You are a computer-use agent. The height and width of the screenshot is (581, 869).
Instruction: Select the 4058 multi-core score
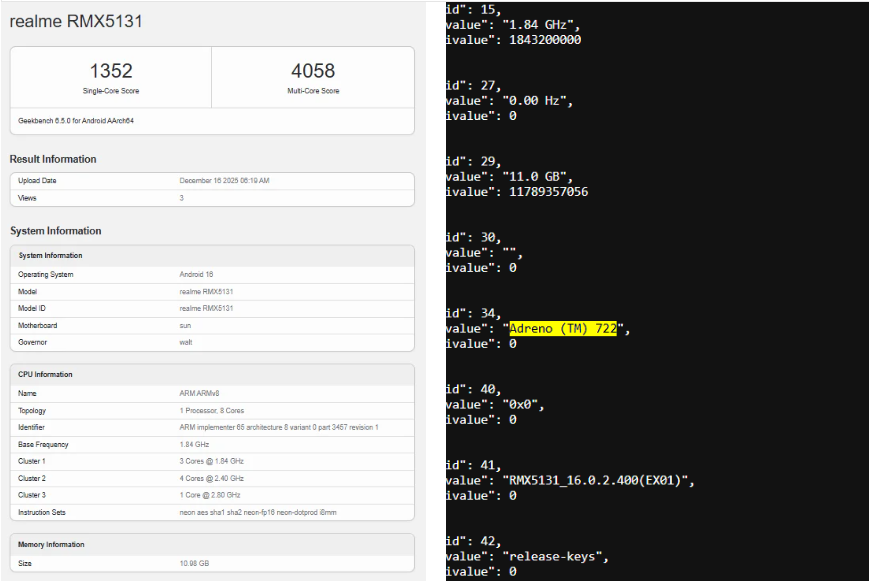pos(313,71)
